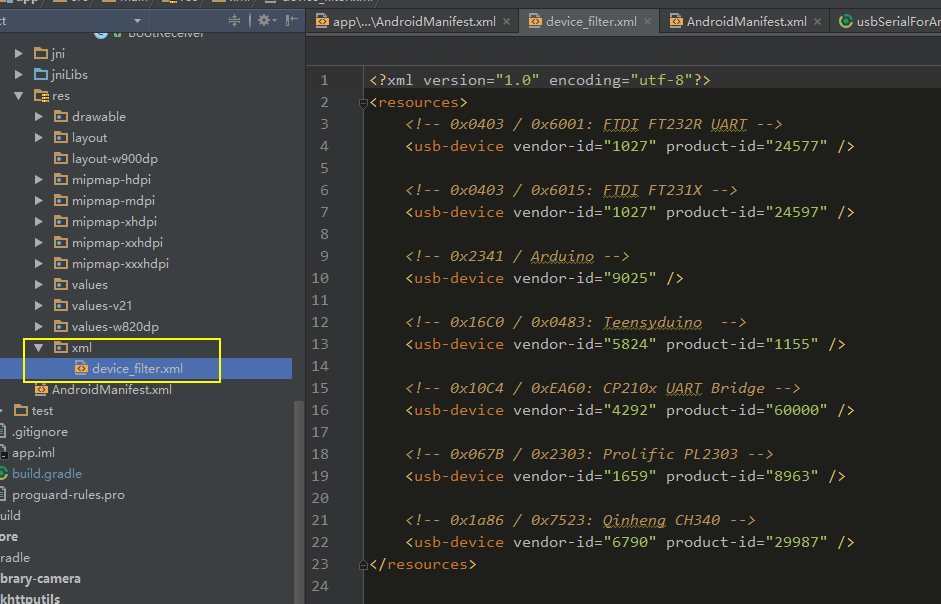Click the Prolific PL2303 comment line
The height and width of the screenshot is (604, 941).
pos(589,454)
